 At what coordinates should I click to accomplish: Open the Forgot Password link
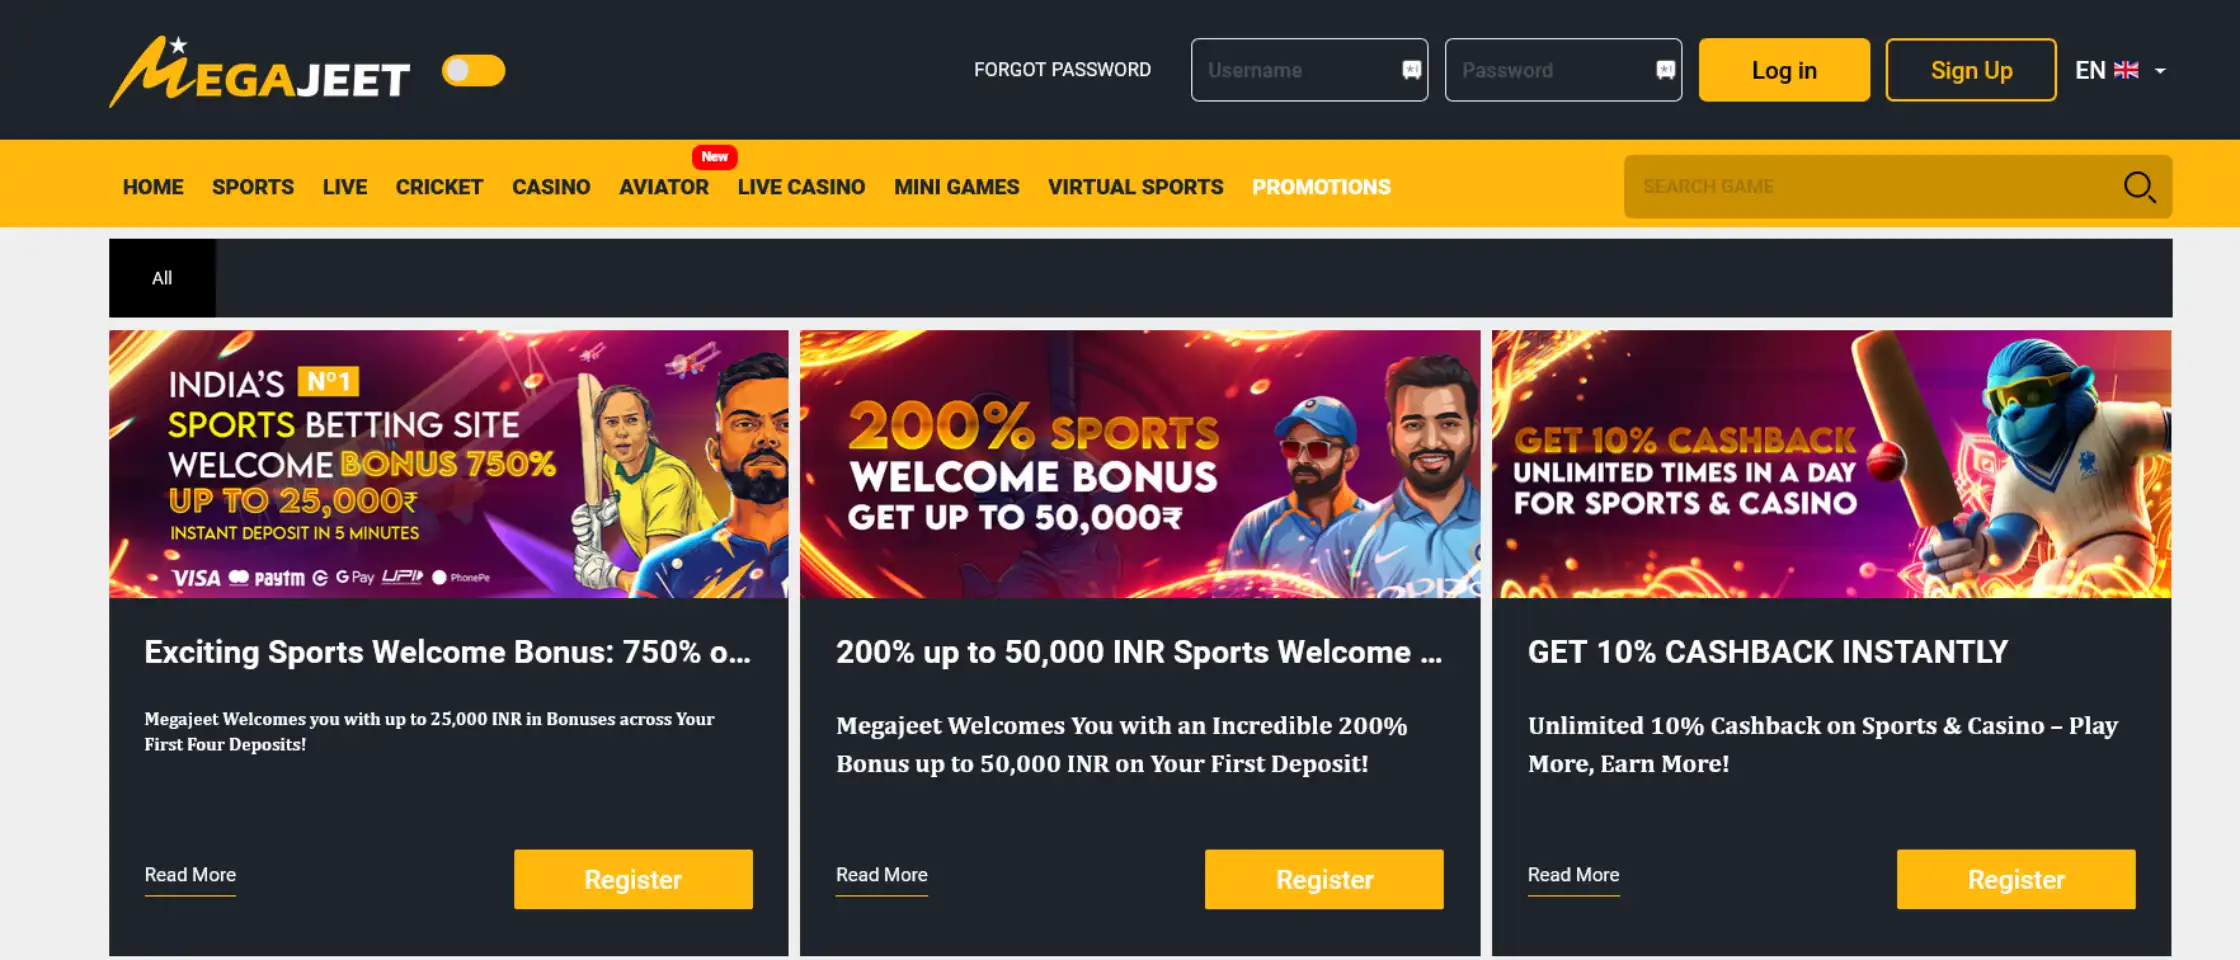point(1062,70)
